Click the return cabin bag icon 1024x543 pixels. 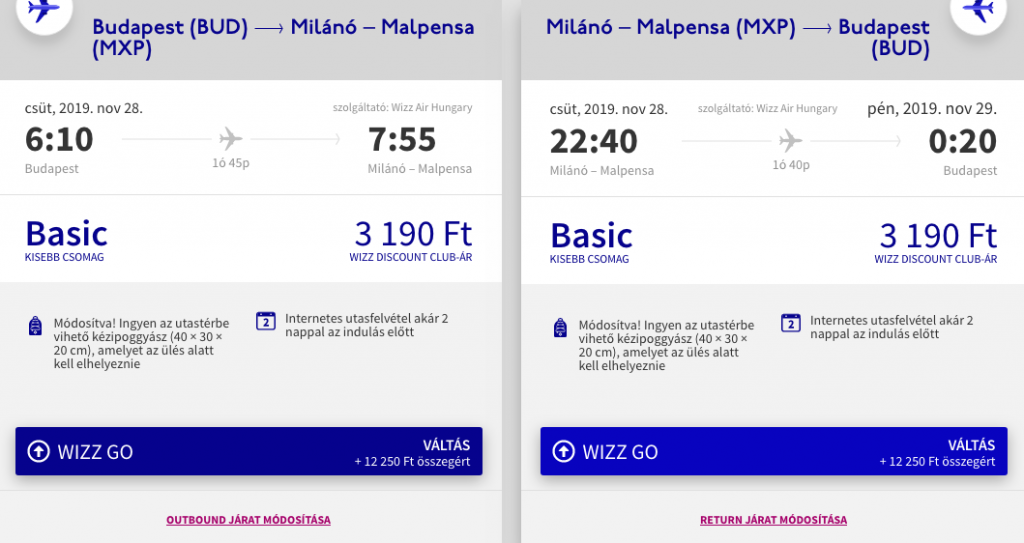click(x=560, y=327)
